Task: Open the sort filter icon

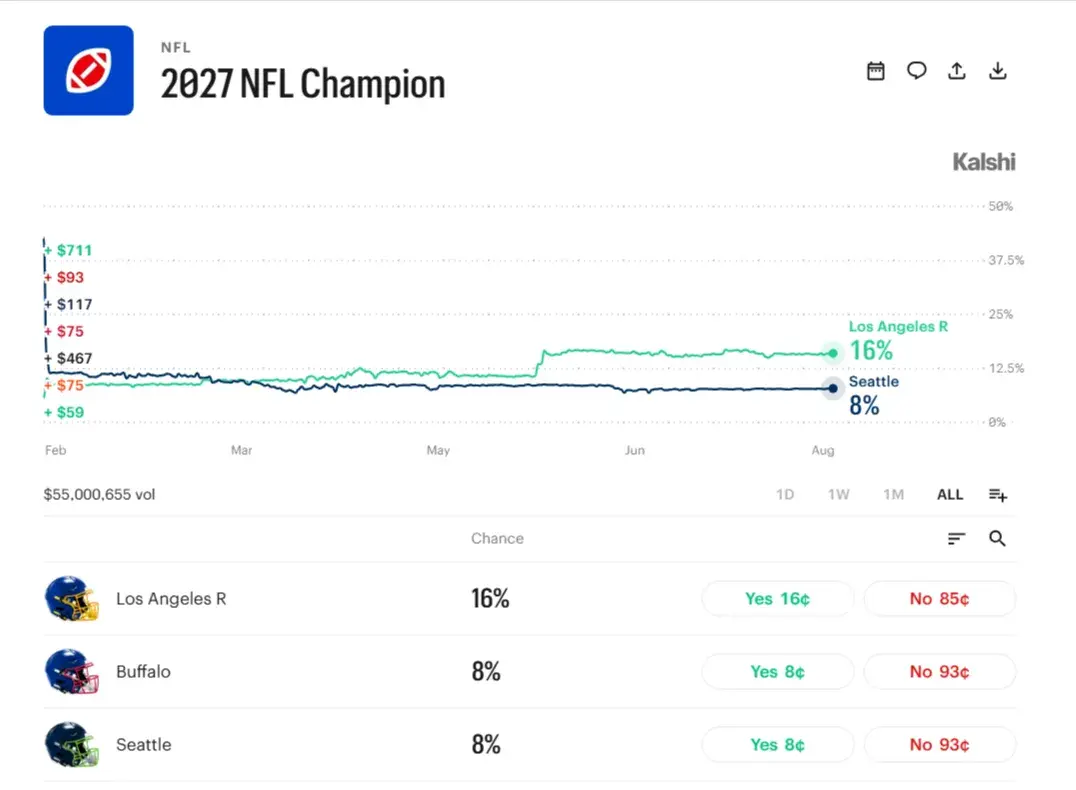Action: [956, 539]
